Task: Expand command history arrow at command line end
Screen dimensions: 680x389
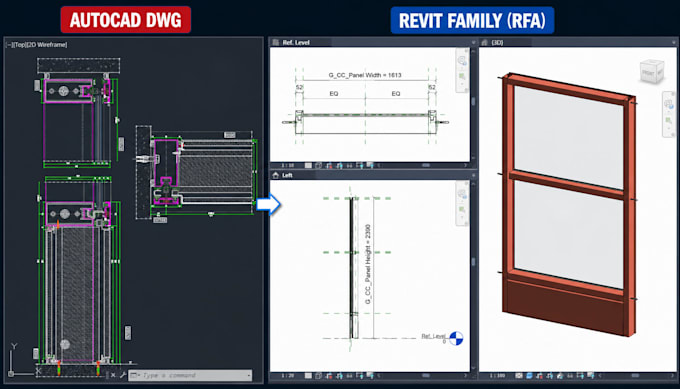Action: tap(248, 376)
